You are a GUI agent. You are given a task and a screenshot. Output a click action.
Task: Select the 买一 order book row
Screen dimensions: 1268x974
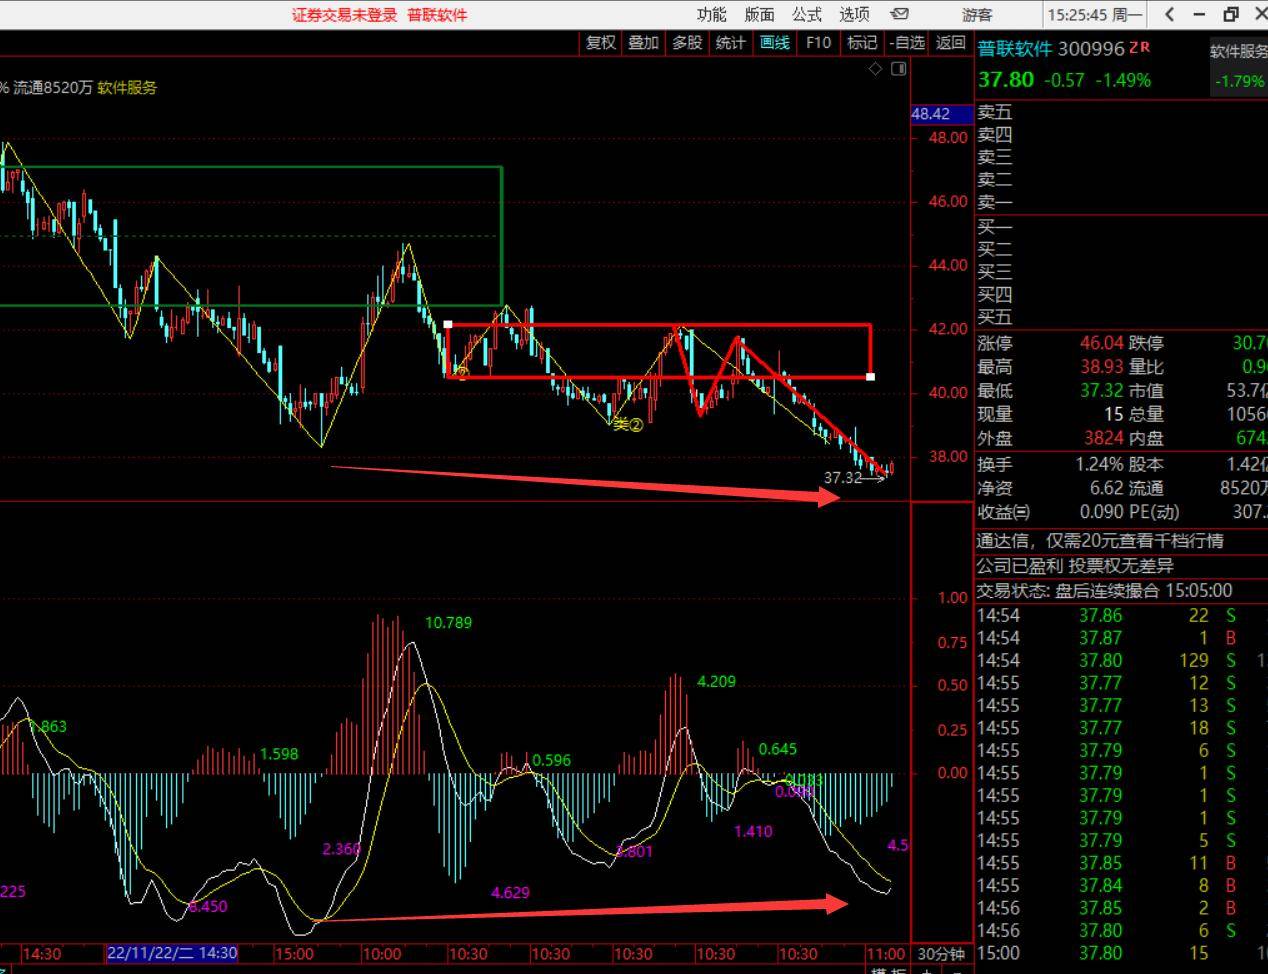point(1122,227)
